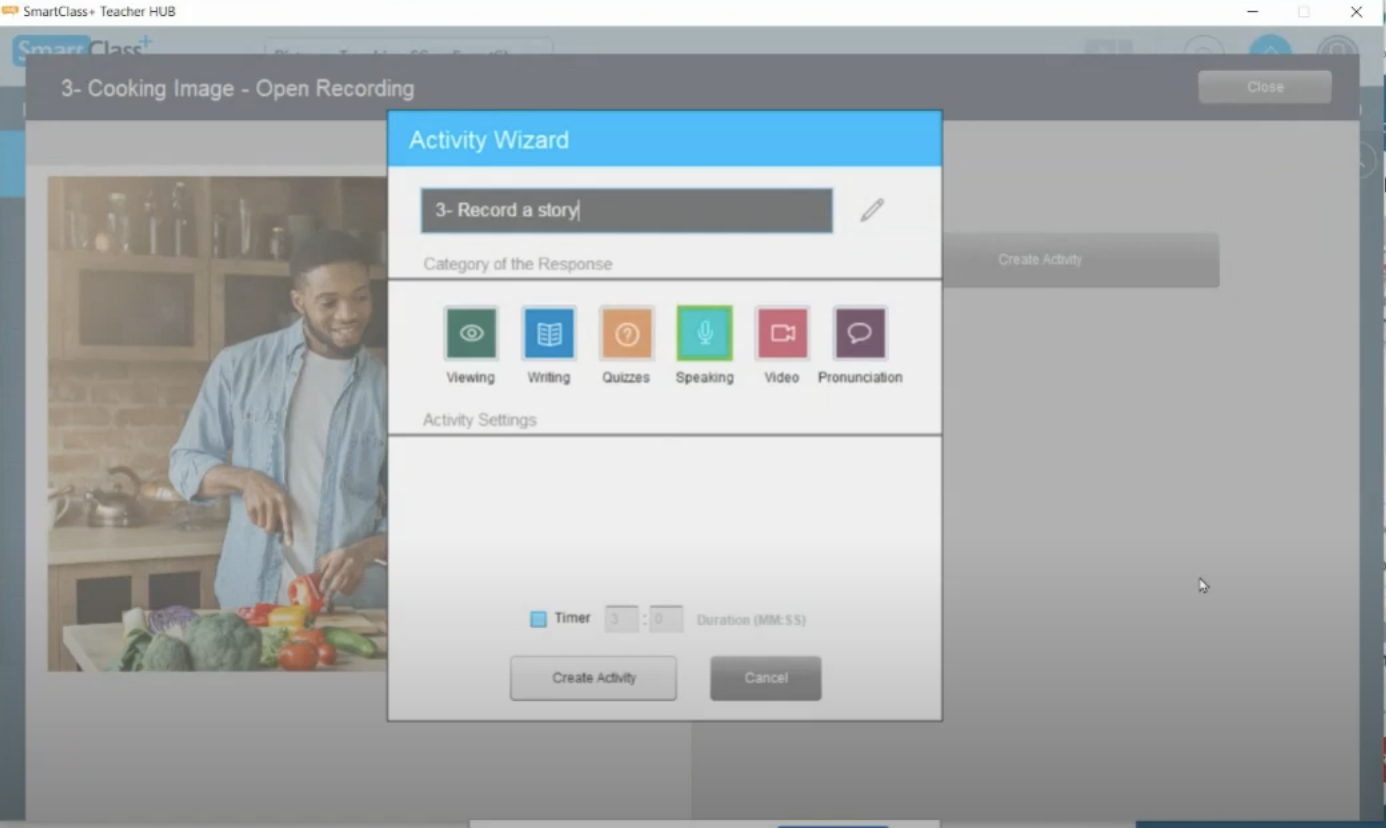Pick the Quizzes category icon
The image size is (1386, 828).
pos(626,333)
